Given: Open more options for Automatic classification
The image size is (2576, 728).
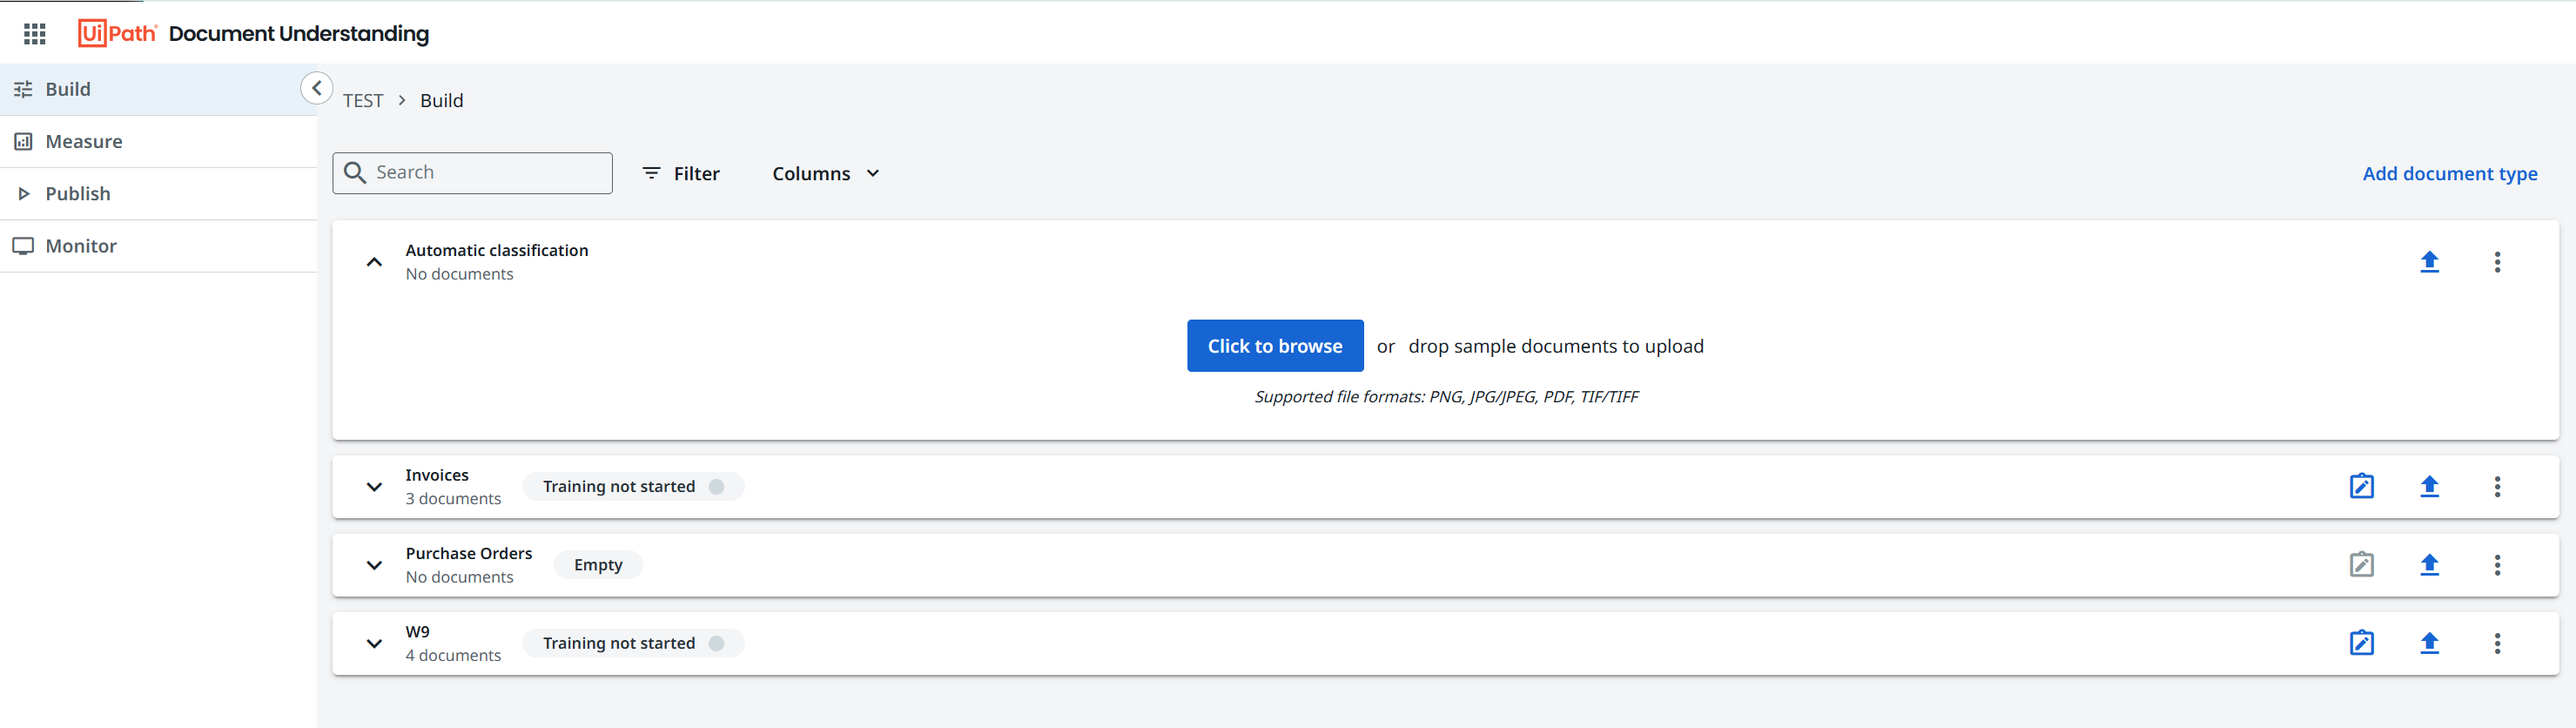Looking at the screenshot, I should pos(2497,262).
